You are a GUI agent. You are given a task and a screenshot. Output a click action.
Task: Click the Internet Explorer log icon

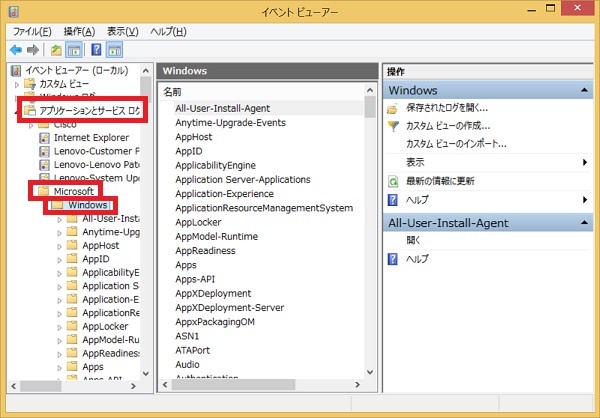[45, 138]
